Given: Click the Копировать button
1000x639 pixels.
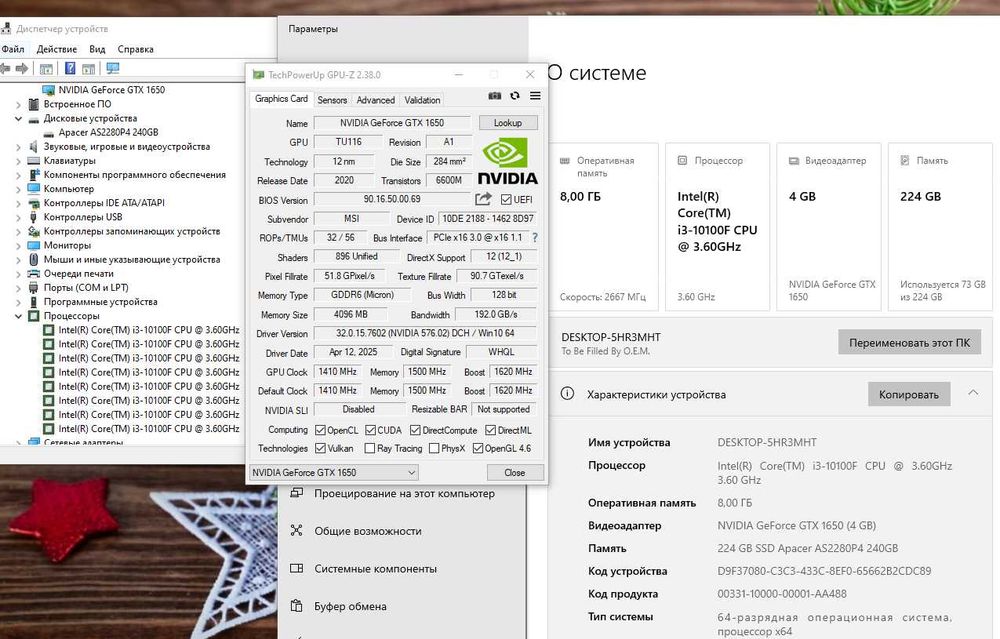Looking at the screenshot, I should point(909,395).
